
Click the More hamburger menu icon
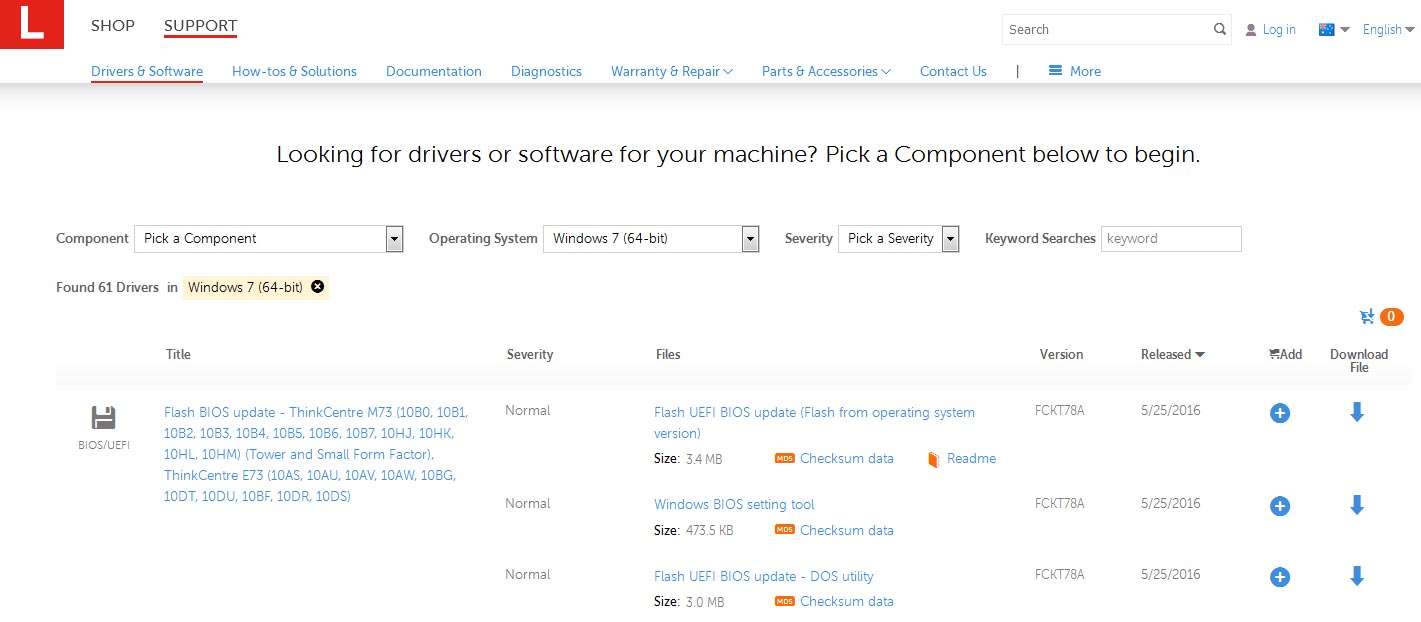coord(1055,71)
